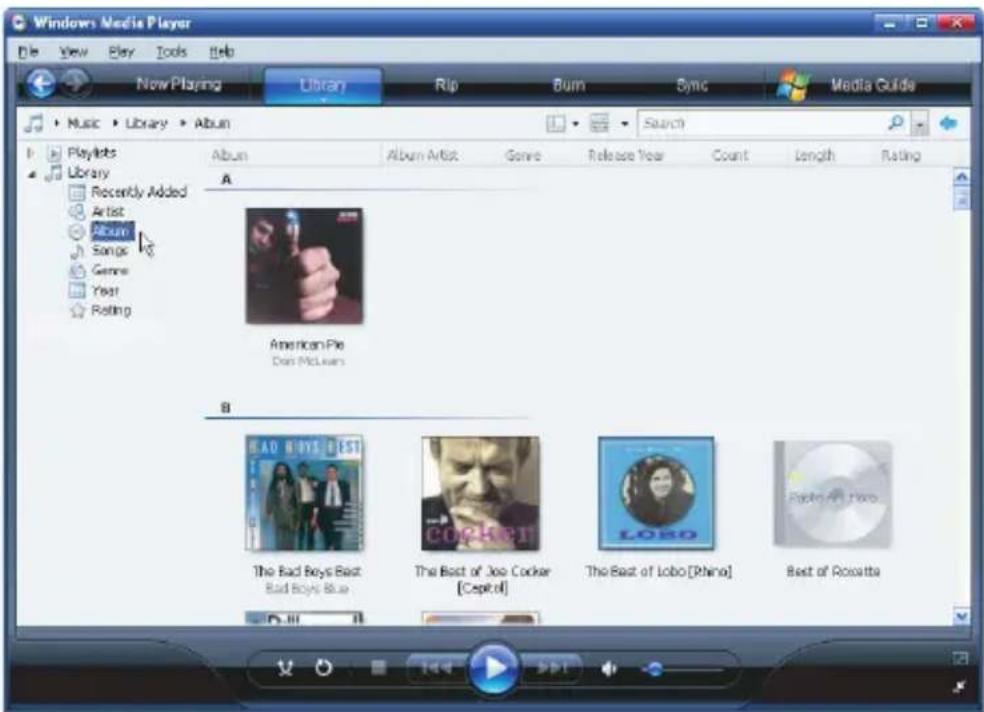Screen dimensions: 984x712
Task: Click the Year calendar icon
Action: pos(77,290)
